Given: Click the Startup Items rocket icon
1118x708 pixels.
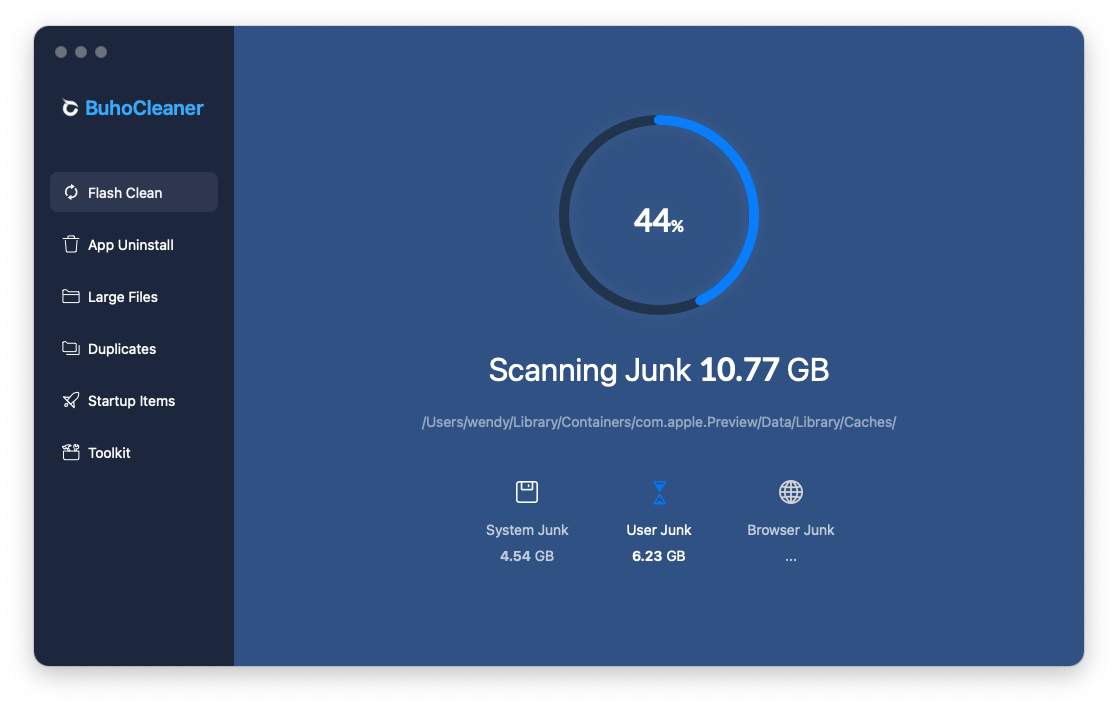Looking at the screenshot, I should pos(71,400).
